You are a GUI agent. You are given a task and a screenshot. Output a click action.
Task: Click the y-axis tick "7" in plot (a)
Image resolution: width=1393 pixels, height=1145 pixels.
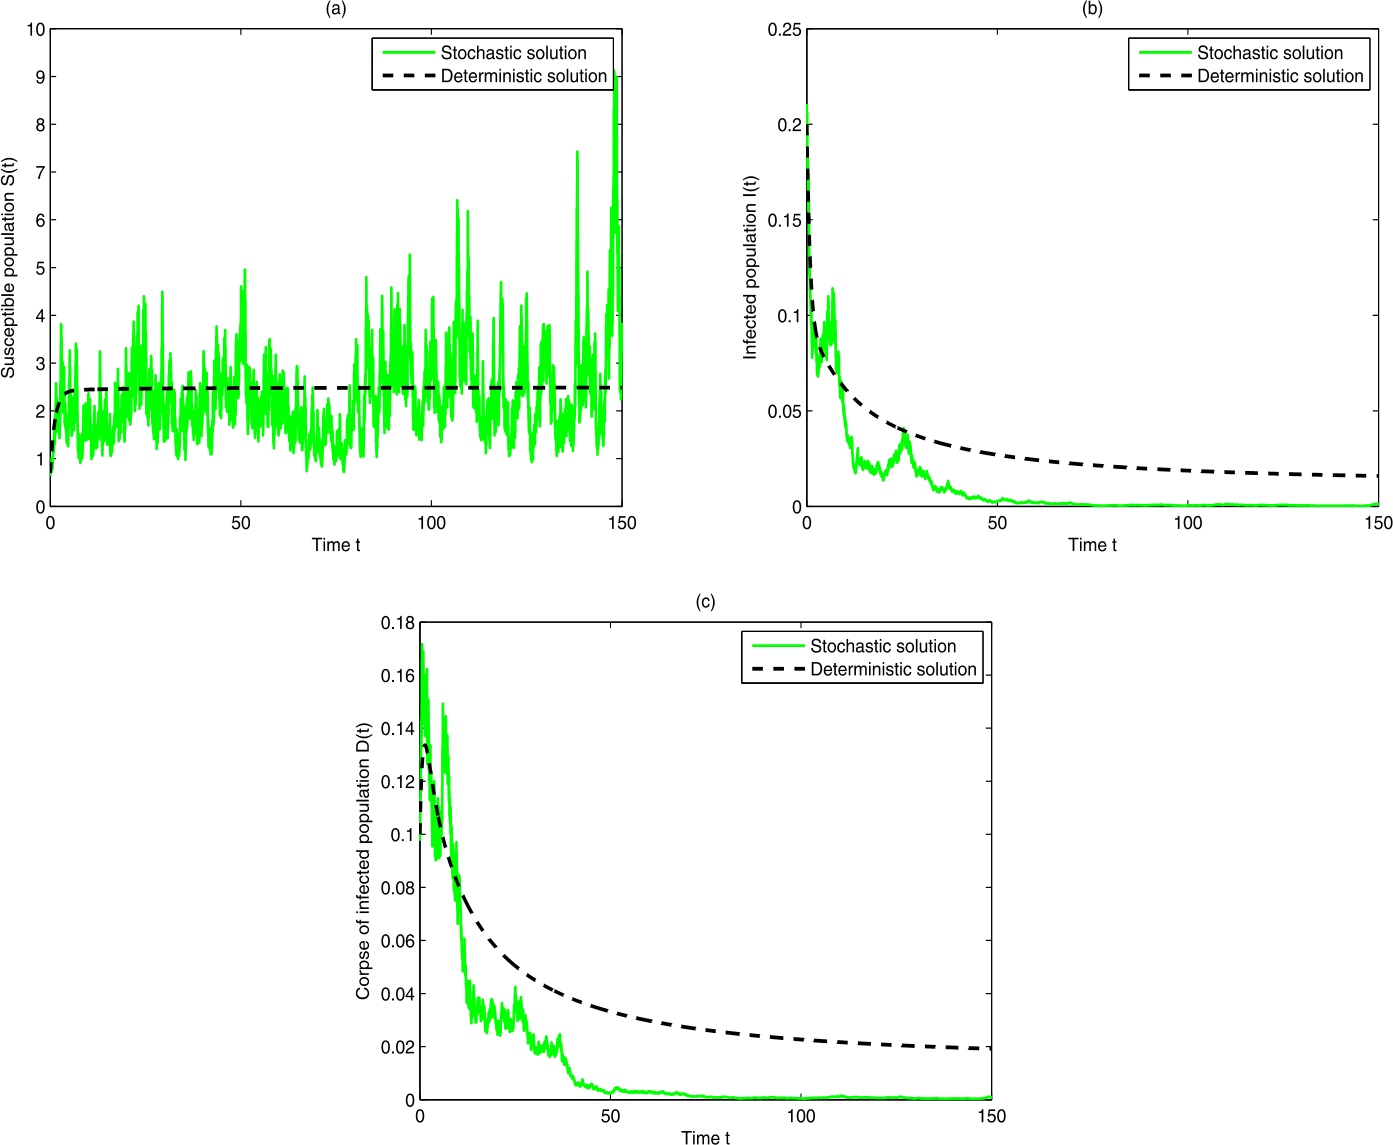pyautogui.click(x=41, y=173)
